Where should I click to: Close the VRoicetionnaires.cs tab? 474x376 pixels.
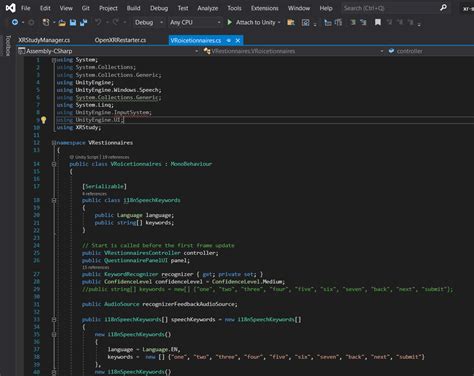tap(238, 40)
